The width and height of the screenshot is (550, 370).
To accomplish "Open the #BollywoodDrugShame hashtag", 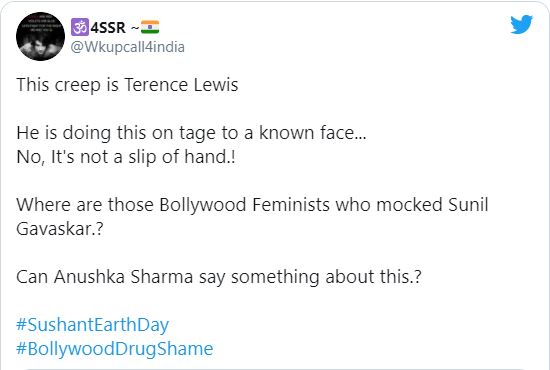I will 115,349.
